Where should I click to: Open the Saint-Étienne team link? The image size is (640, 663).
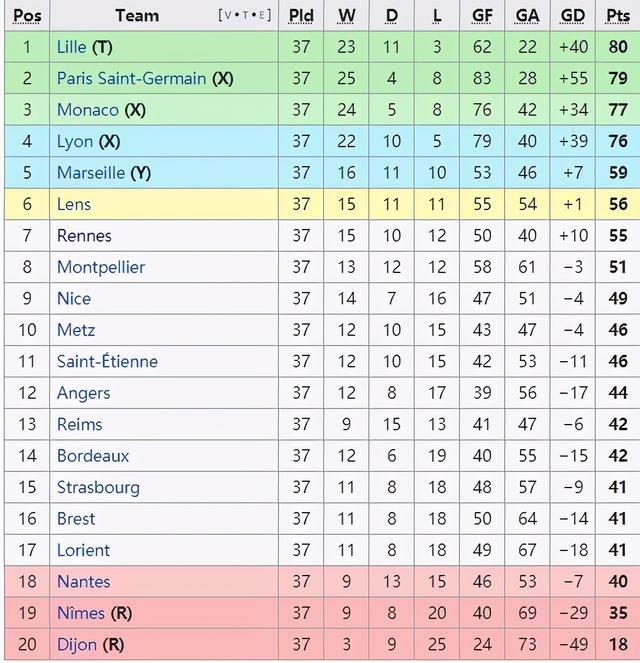pyautogui.click(x=107, y=362)
